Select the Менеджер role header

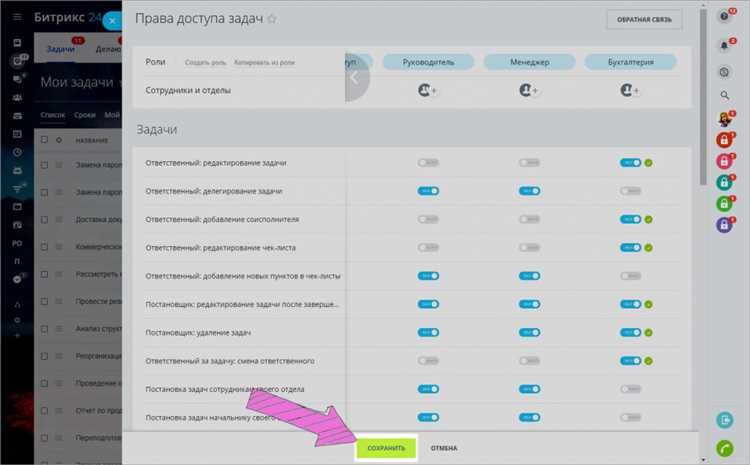pos(529,62)
